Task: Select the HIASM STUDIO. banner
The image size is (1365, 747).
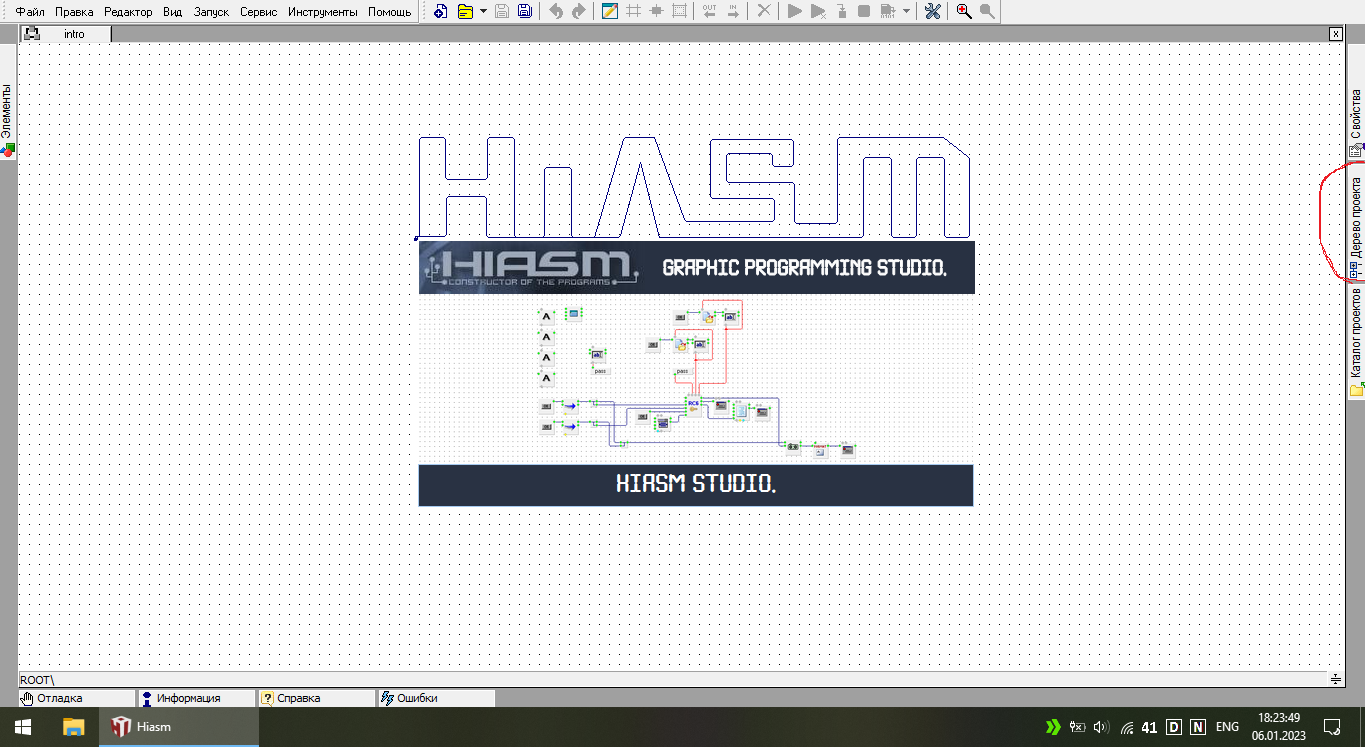Action: [696, 485]
